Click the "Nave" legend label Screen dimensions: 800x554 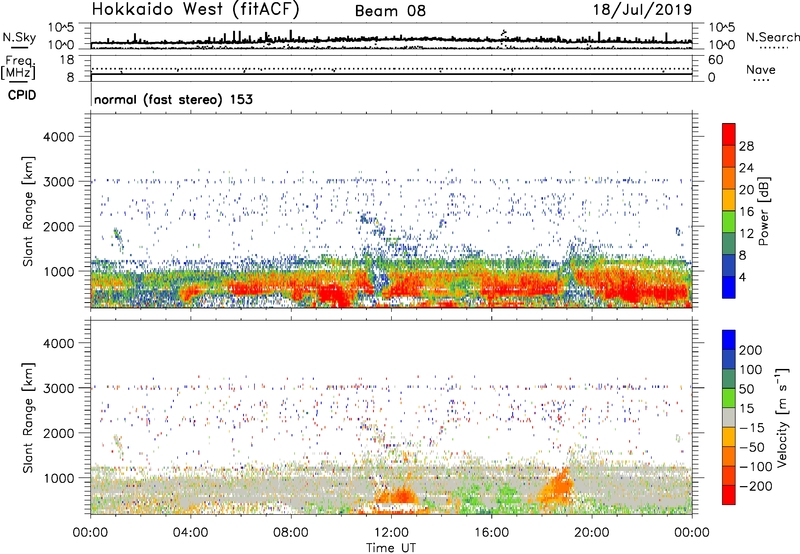[x=761, y=69]
